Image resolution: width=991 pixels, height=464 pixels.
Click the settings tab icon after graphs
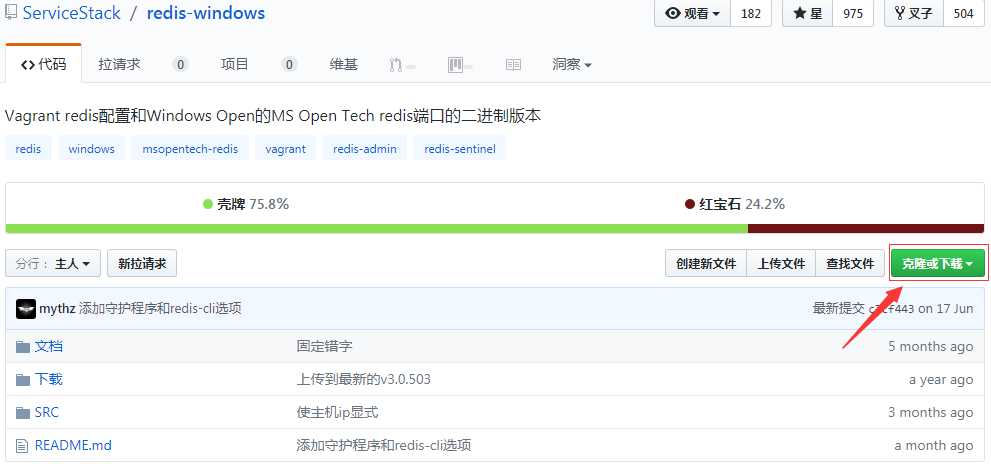(513, 64)
